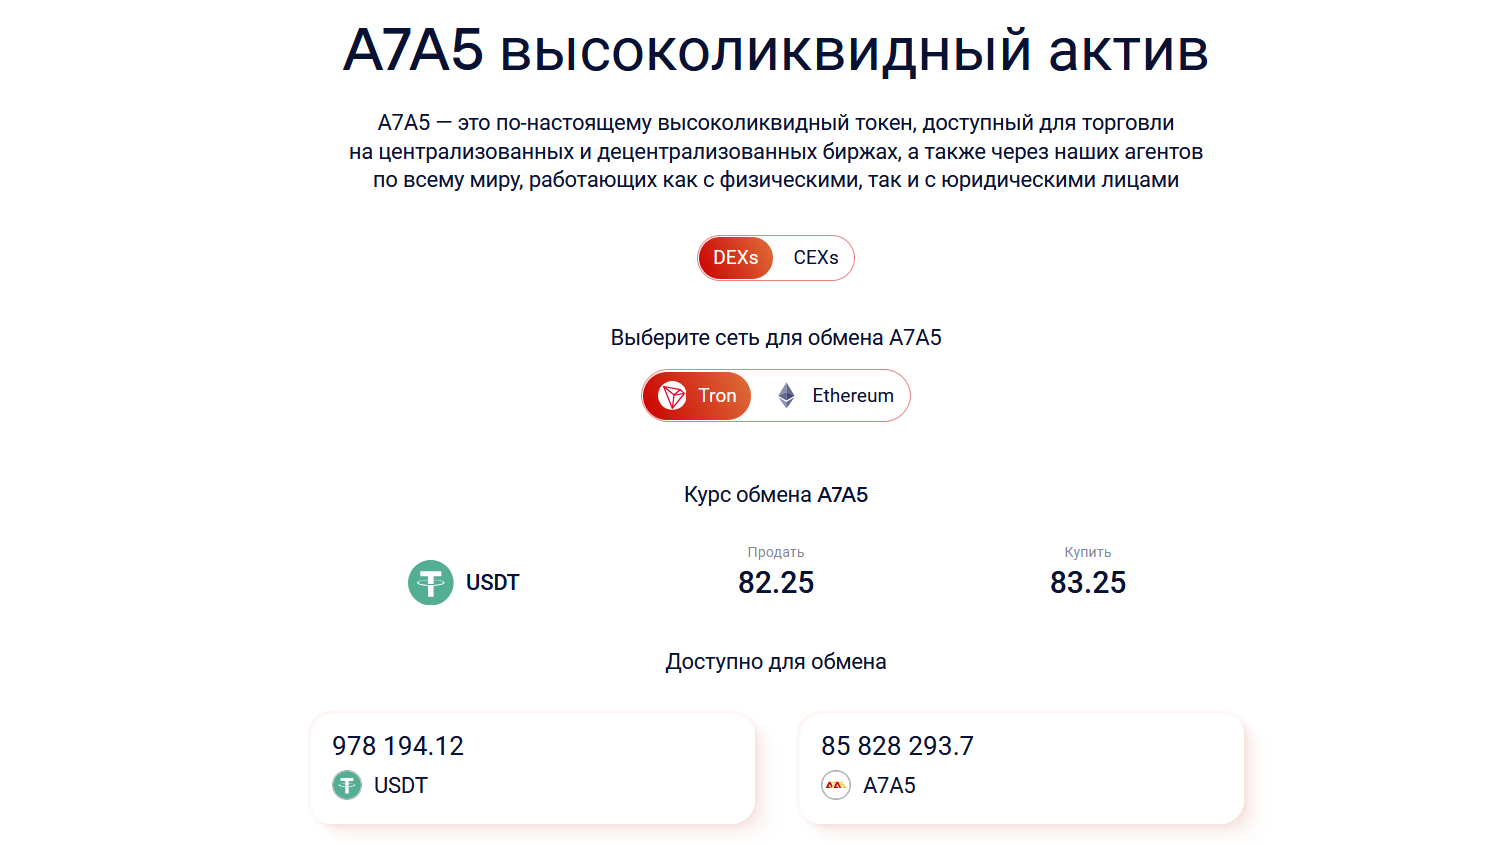The image size is (1492, 845).
Task: Click the "Выберите сеть для обмена A7A5" text
Action: coord(776,338)
